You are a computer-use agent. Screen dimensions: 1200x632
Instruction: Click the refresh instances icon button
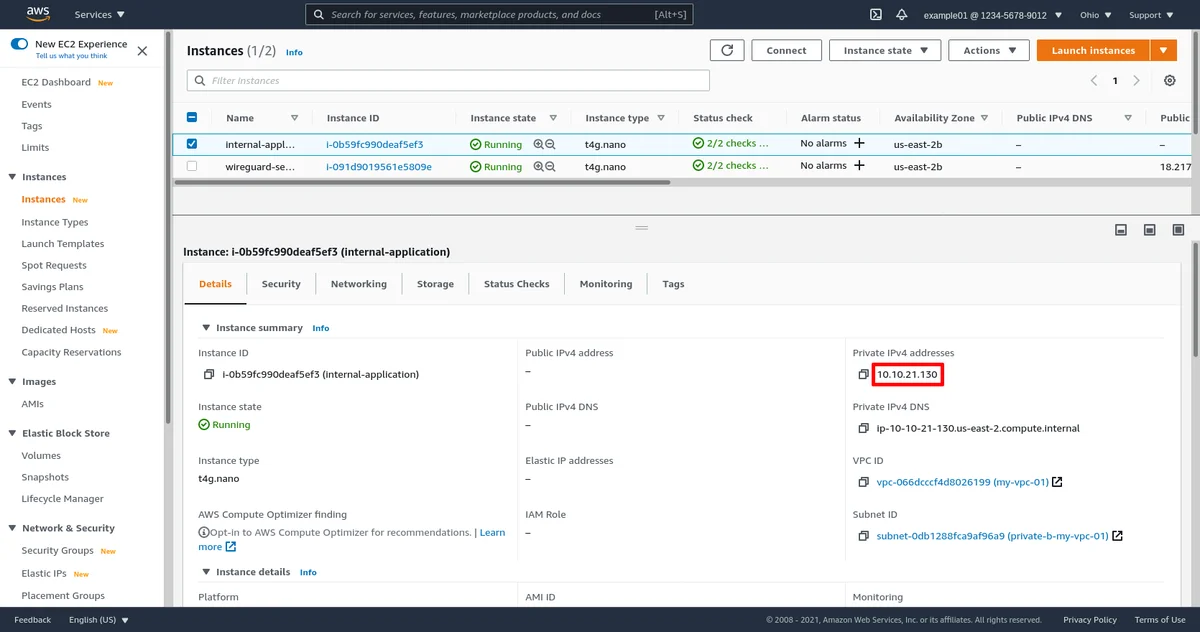(x=727, y=51)
